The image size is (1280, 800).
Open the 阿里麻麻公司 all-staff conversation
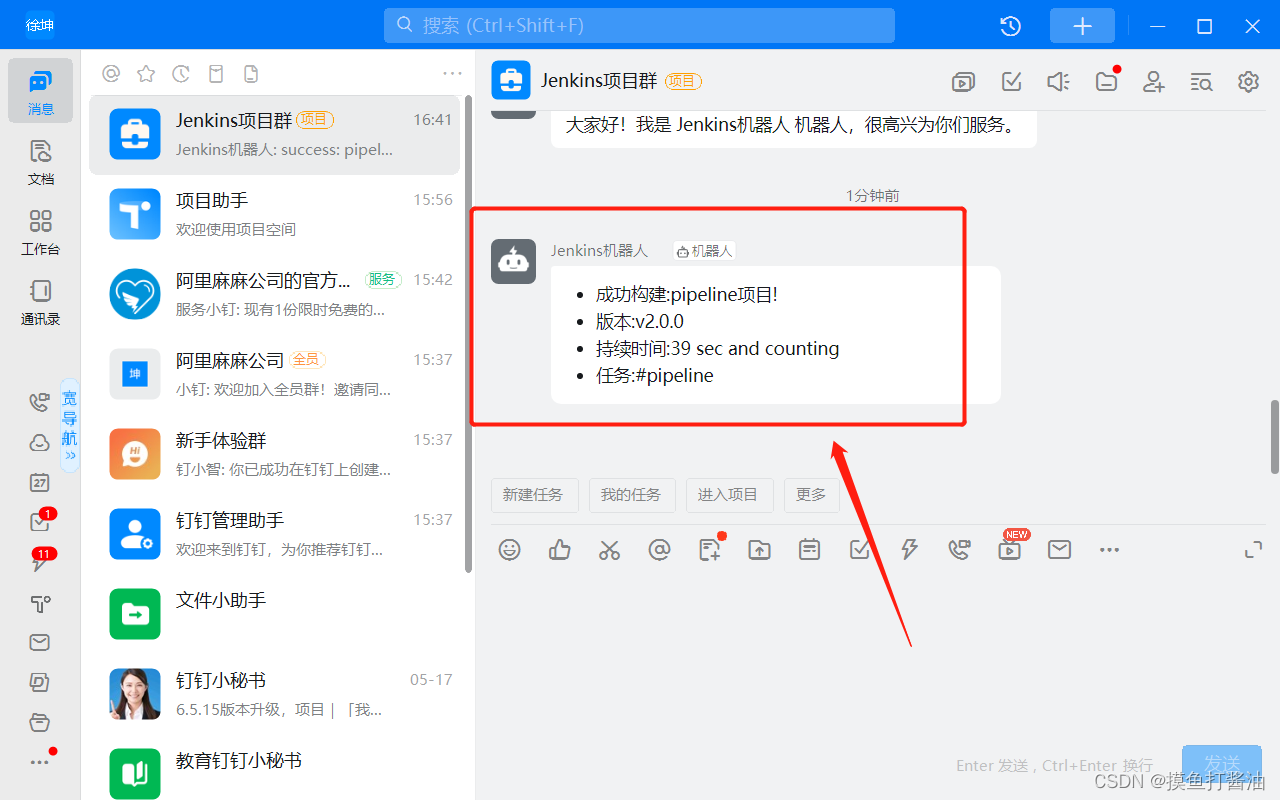pos(274,375)
